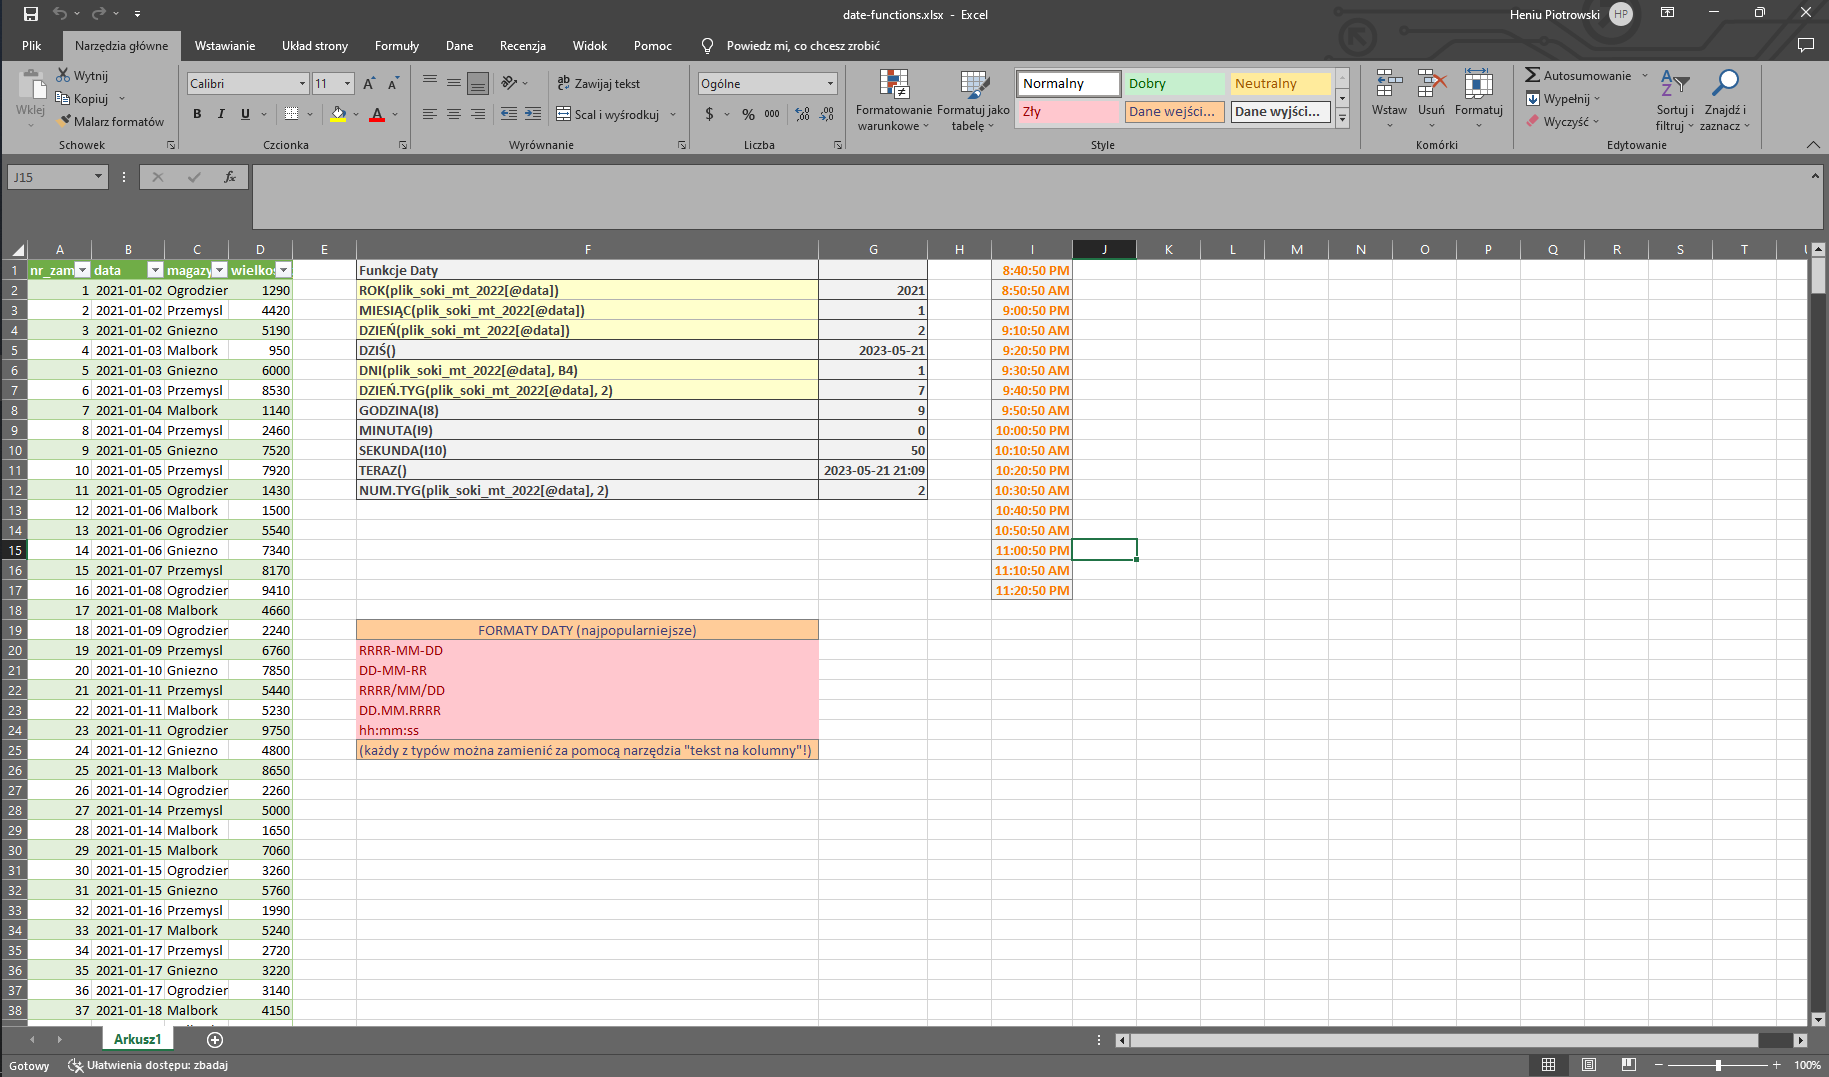Apply the yellow fill color bucket
Screen dimensions: 1829x1077
pyautogui.click(x=338, y=115)
